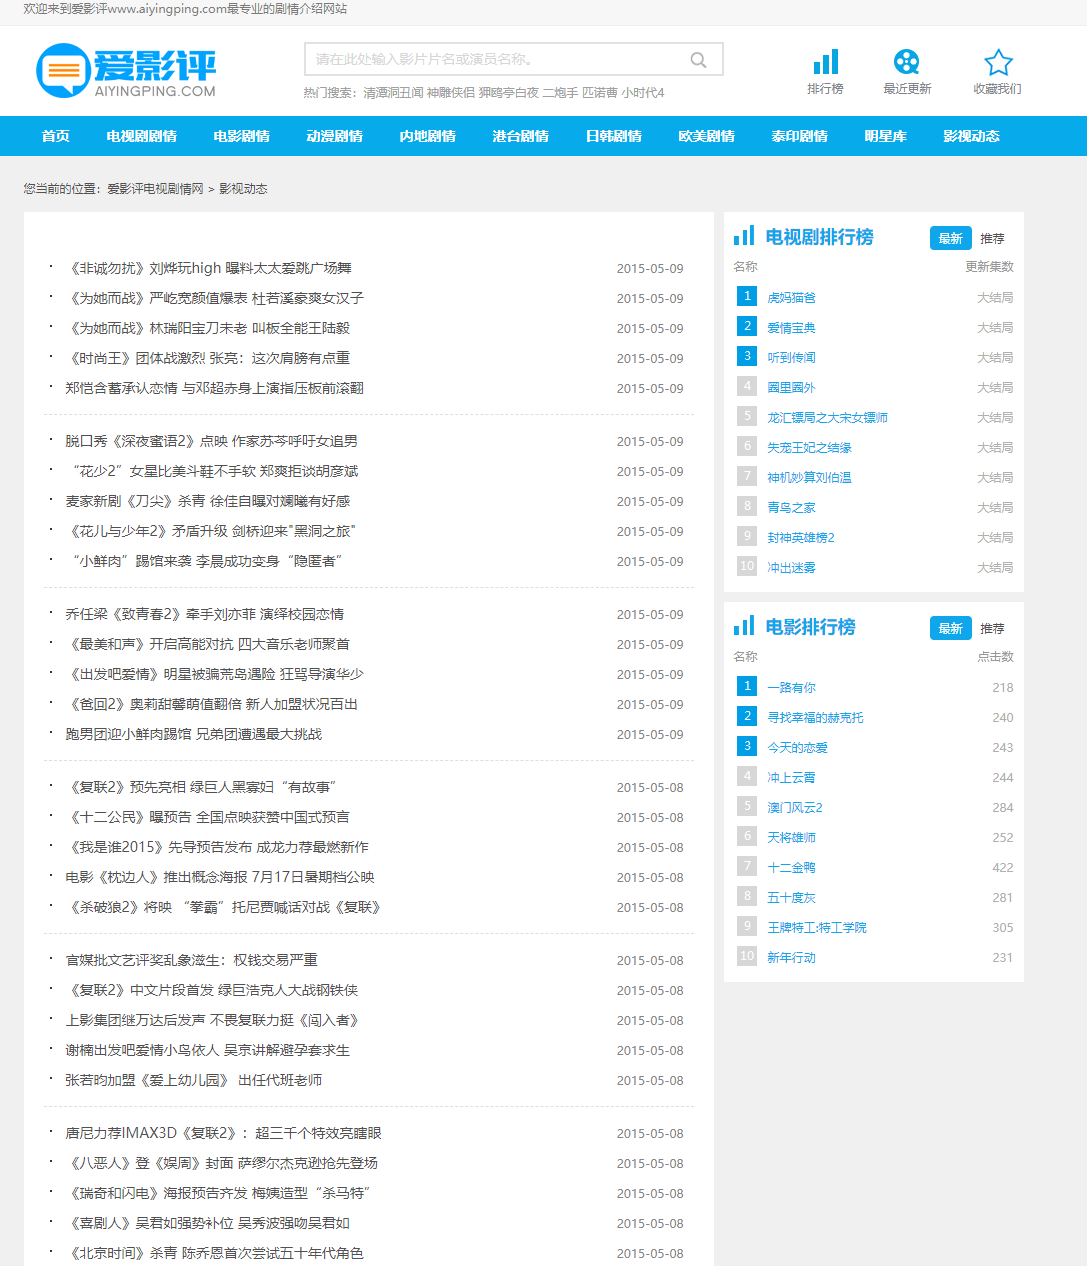Click breadcrumb 影视动态

(243, 188)
